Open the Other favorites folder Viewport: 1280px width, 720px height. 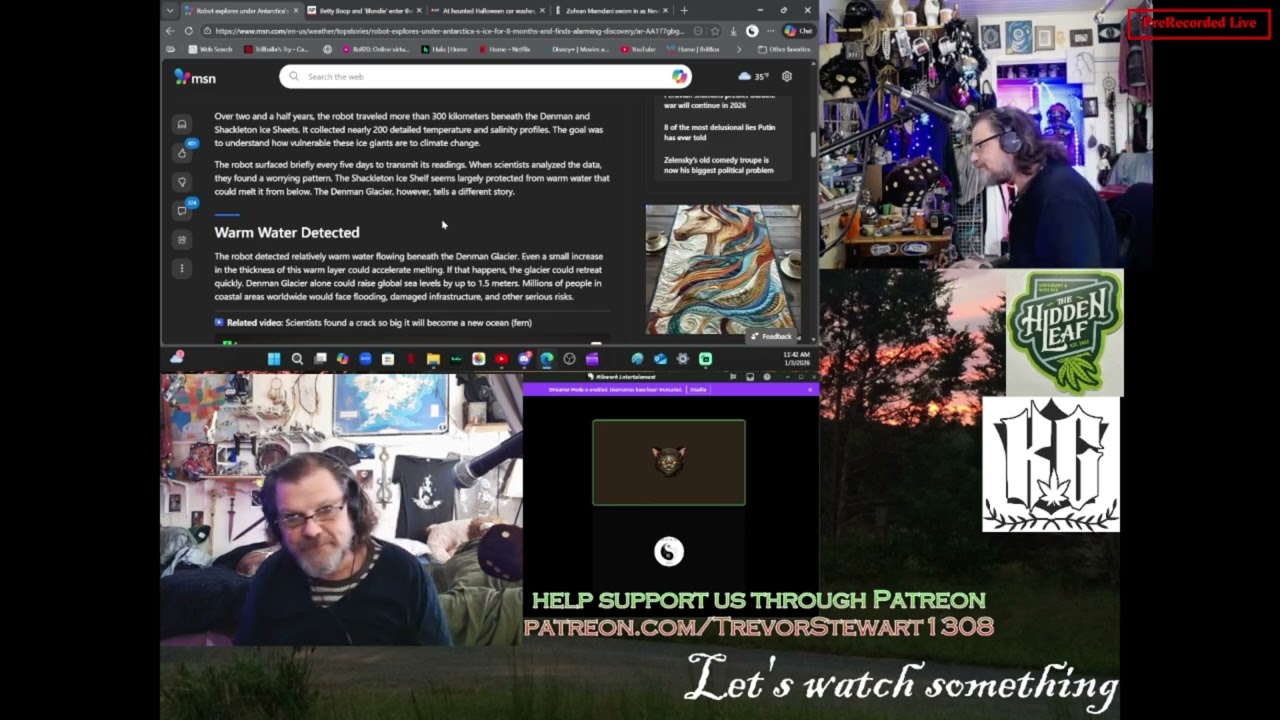point(785,49)
